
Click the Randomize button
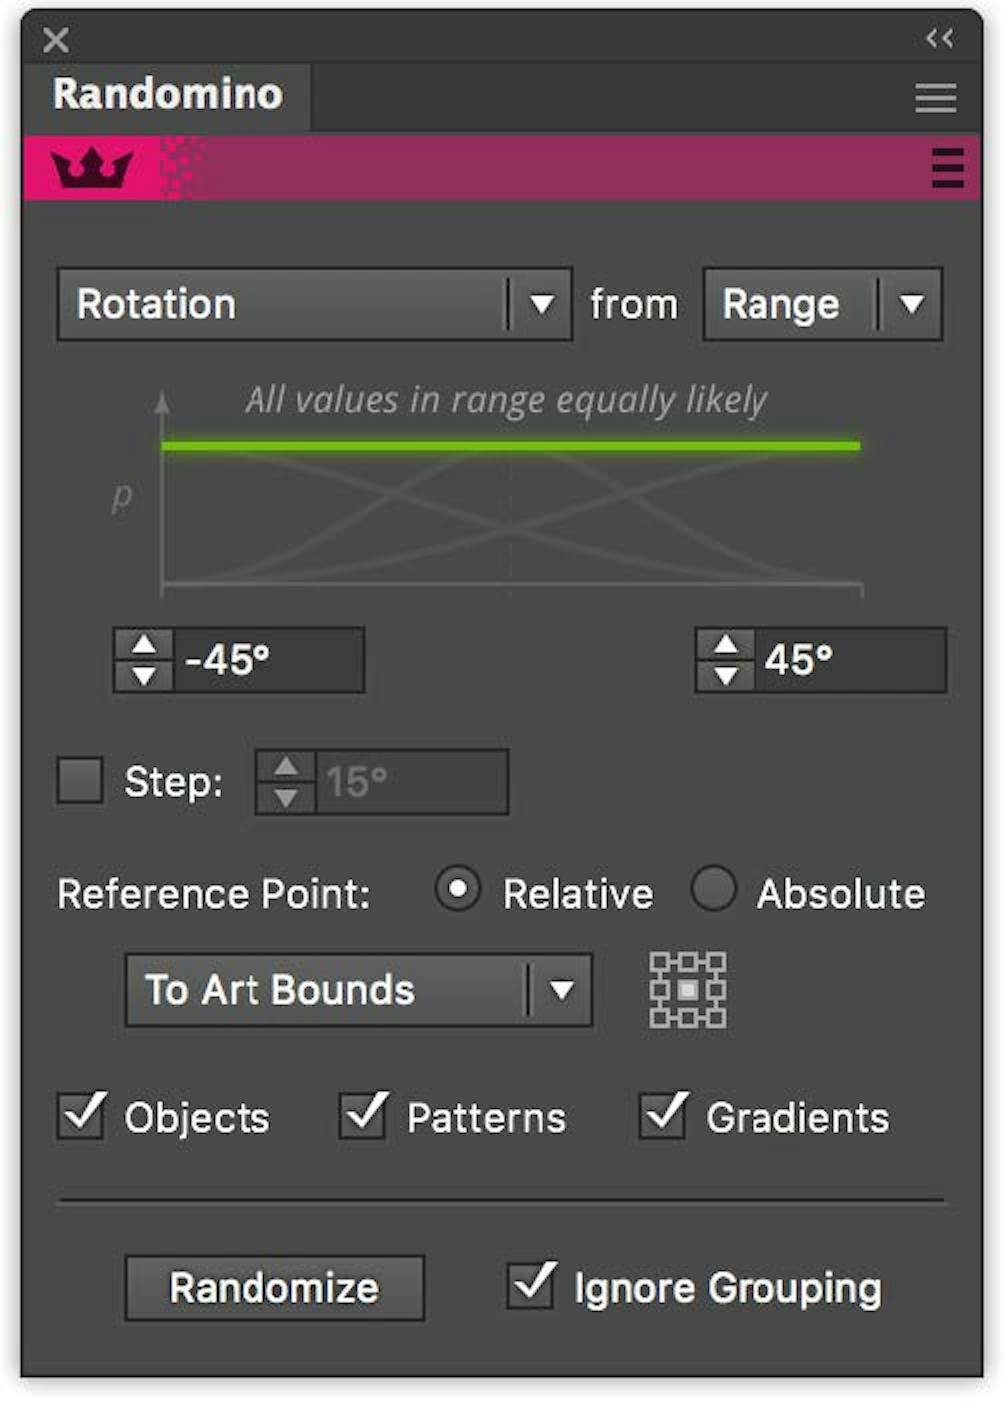(x=276, y=1288)
